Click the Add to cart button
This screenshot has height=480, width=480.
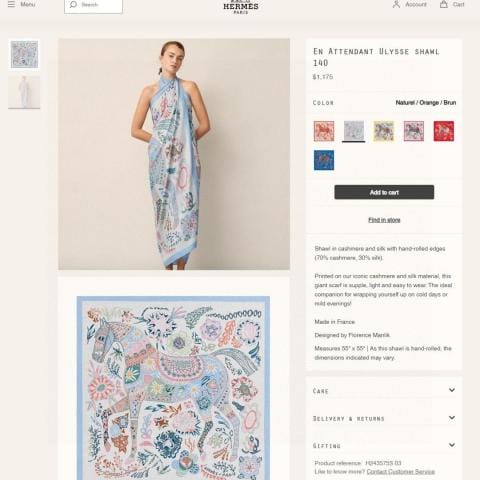click(384, 192)
